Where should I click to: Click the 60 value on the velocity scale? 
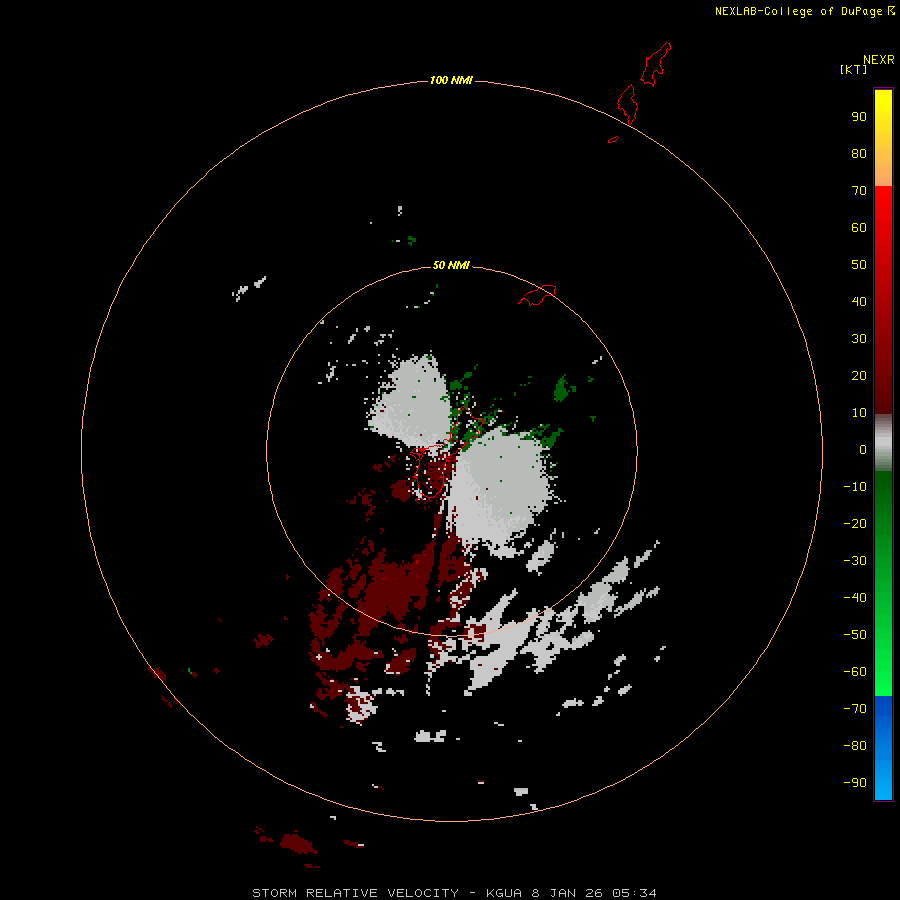coord(859,227)
